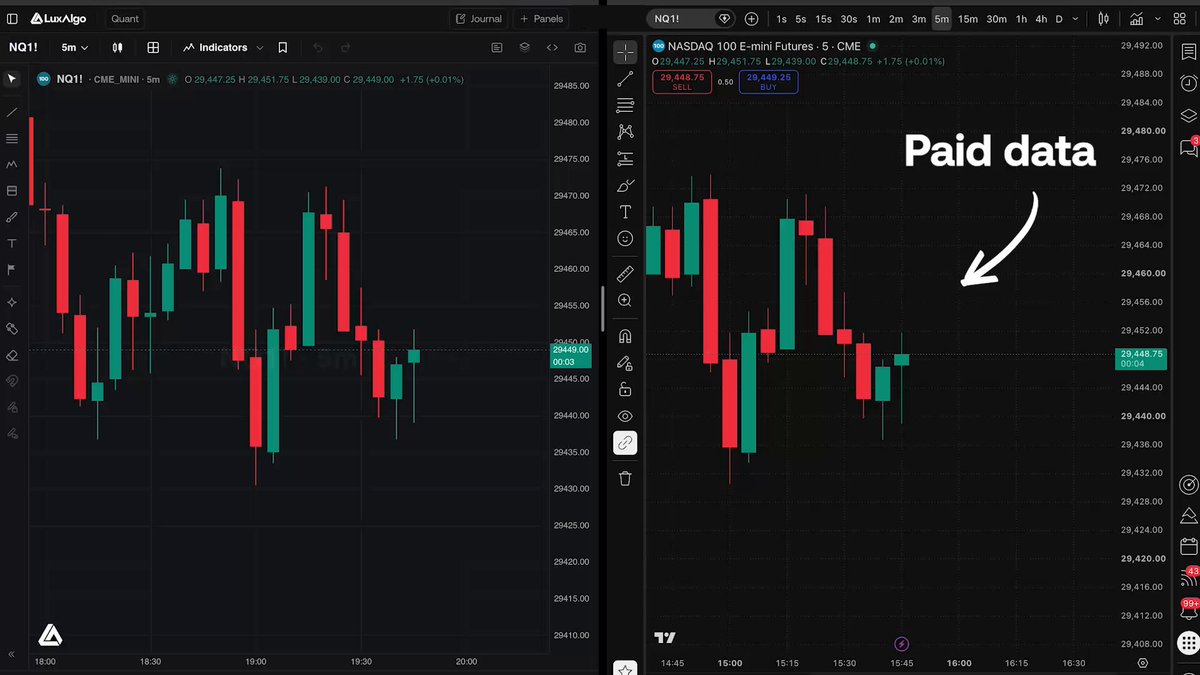Click the NQ1! symbol search box in TradingView
The width and height of the screenshot is (1200, 675).
(691, 19)
